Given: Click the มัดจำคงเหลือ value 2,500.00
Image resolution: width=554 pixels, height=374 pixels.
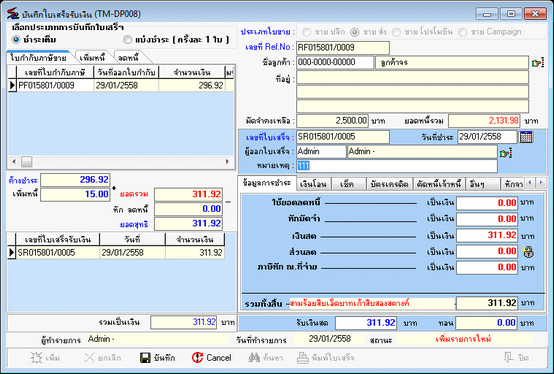Looking at the screenshot, I should (332, 121).
